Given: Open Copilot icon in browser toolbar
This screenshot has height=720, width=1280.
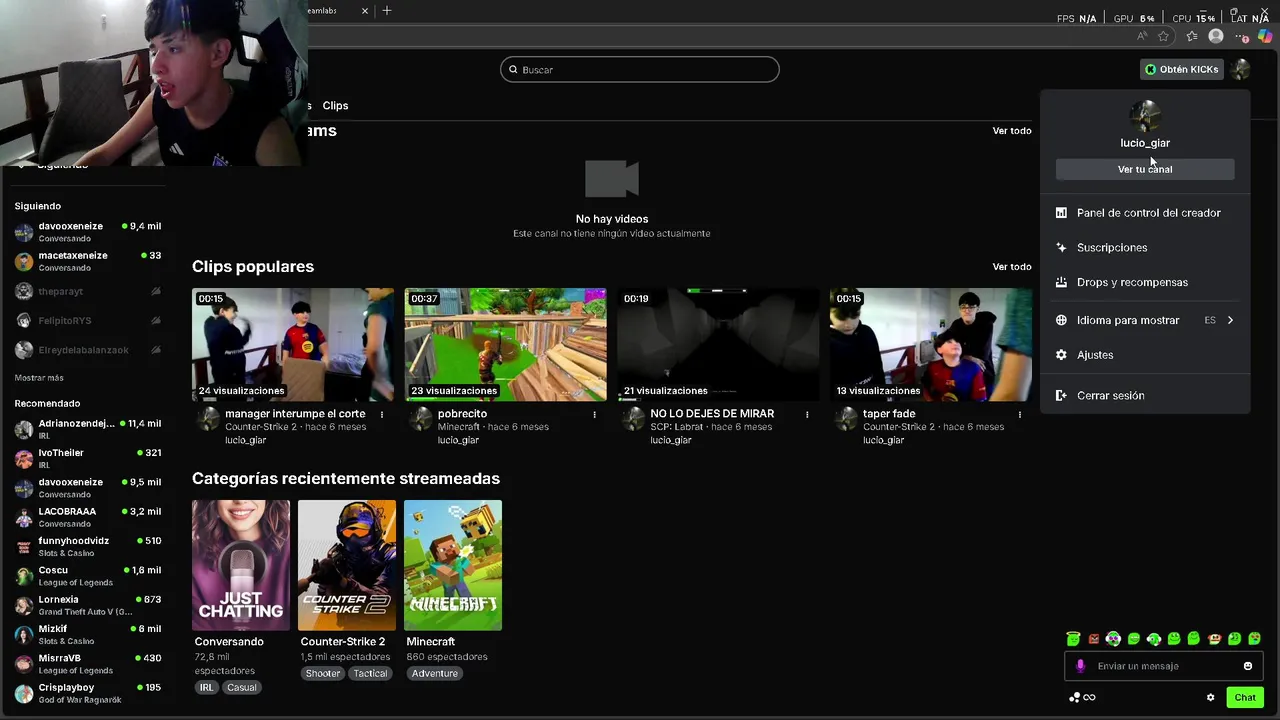Looking at the screenshot, I should pyautogui.click(x=1265, y=36).
